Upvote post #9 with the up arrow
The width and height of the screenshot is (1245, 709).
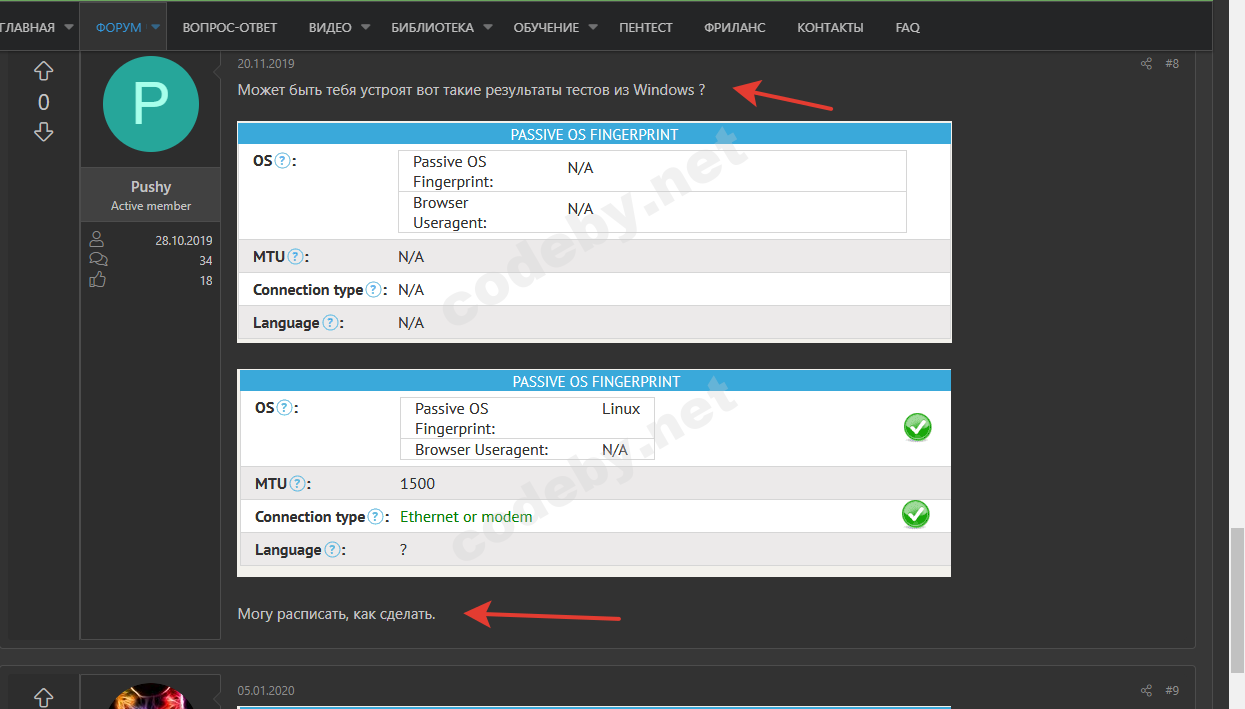43,697
